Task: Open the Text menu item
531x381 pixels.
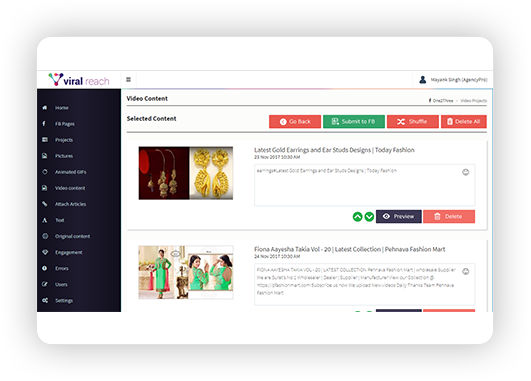Action: pos(60,220)
